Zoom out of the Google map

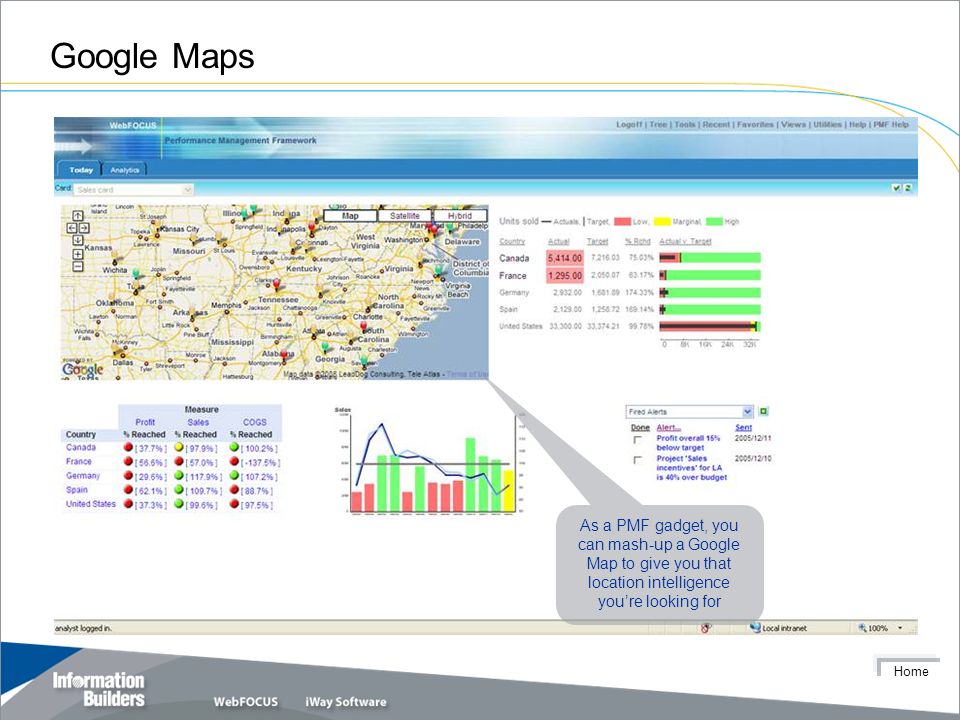point(78,266)
